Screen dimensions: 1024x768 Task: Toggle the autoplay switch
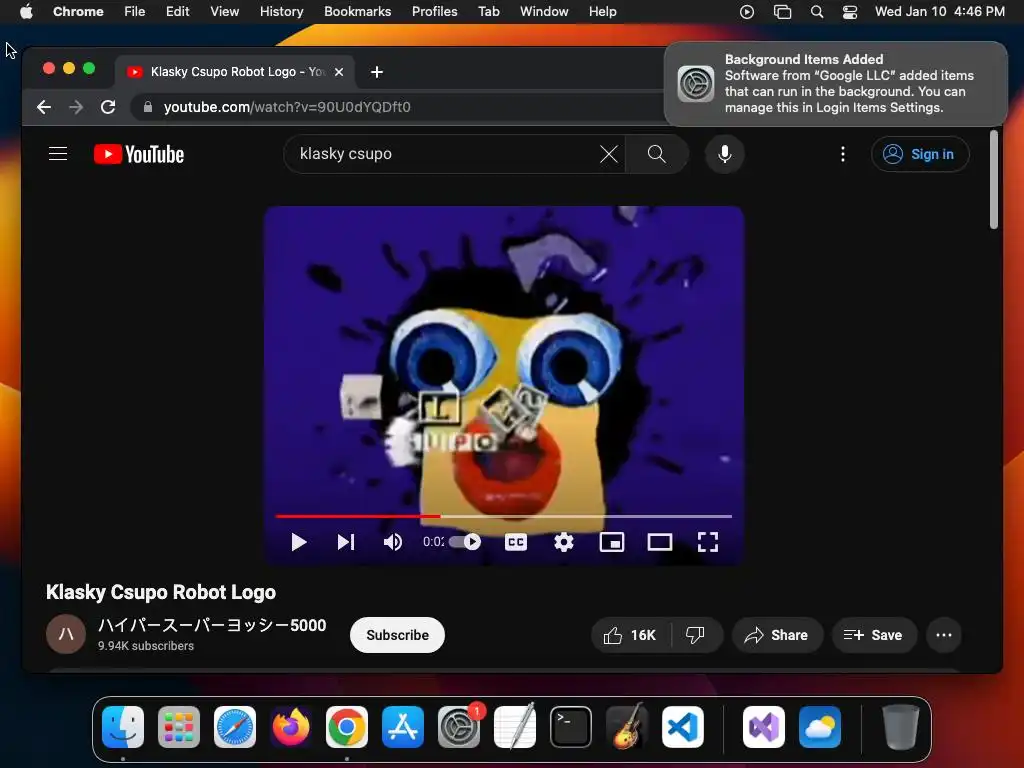click(x=466, y=542)
